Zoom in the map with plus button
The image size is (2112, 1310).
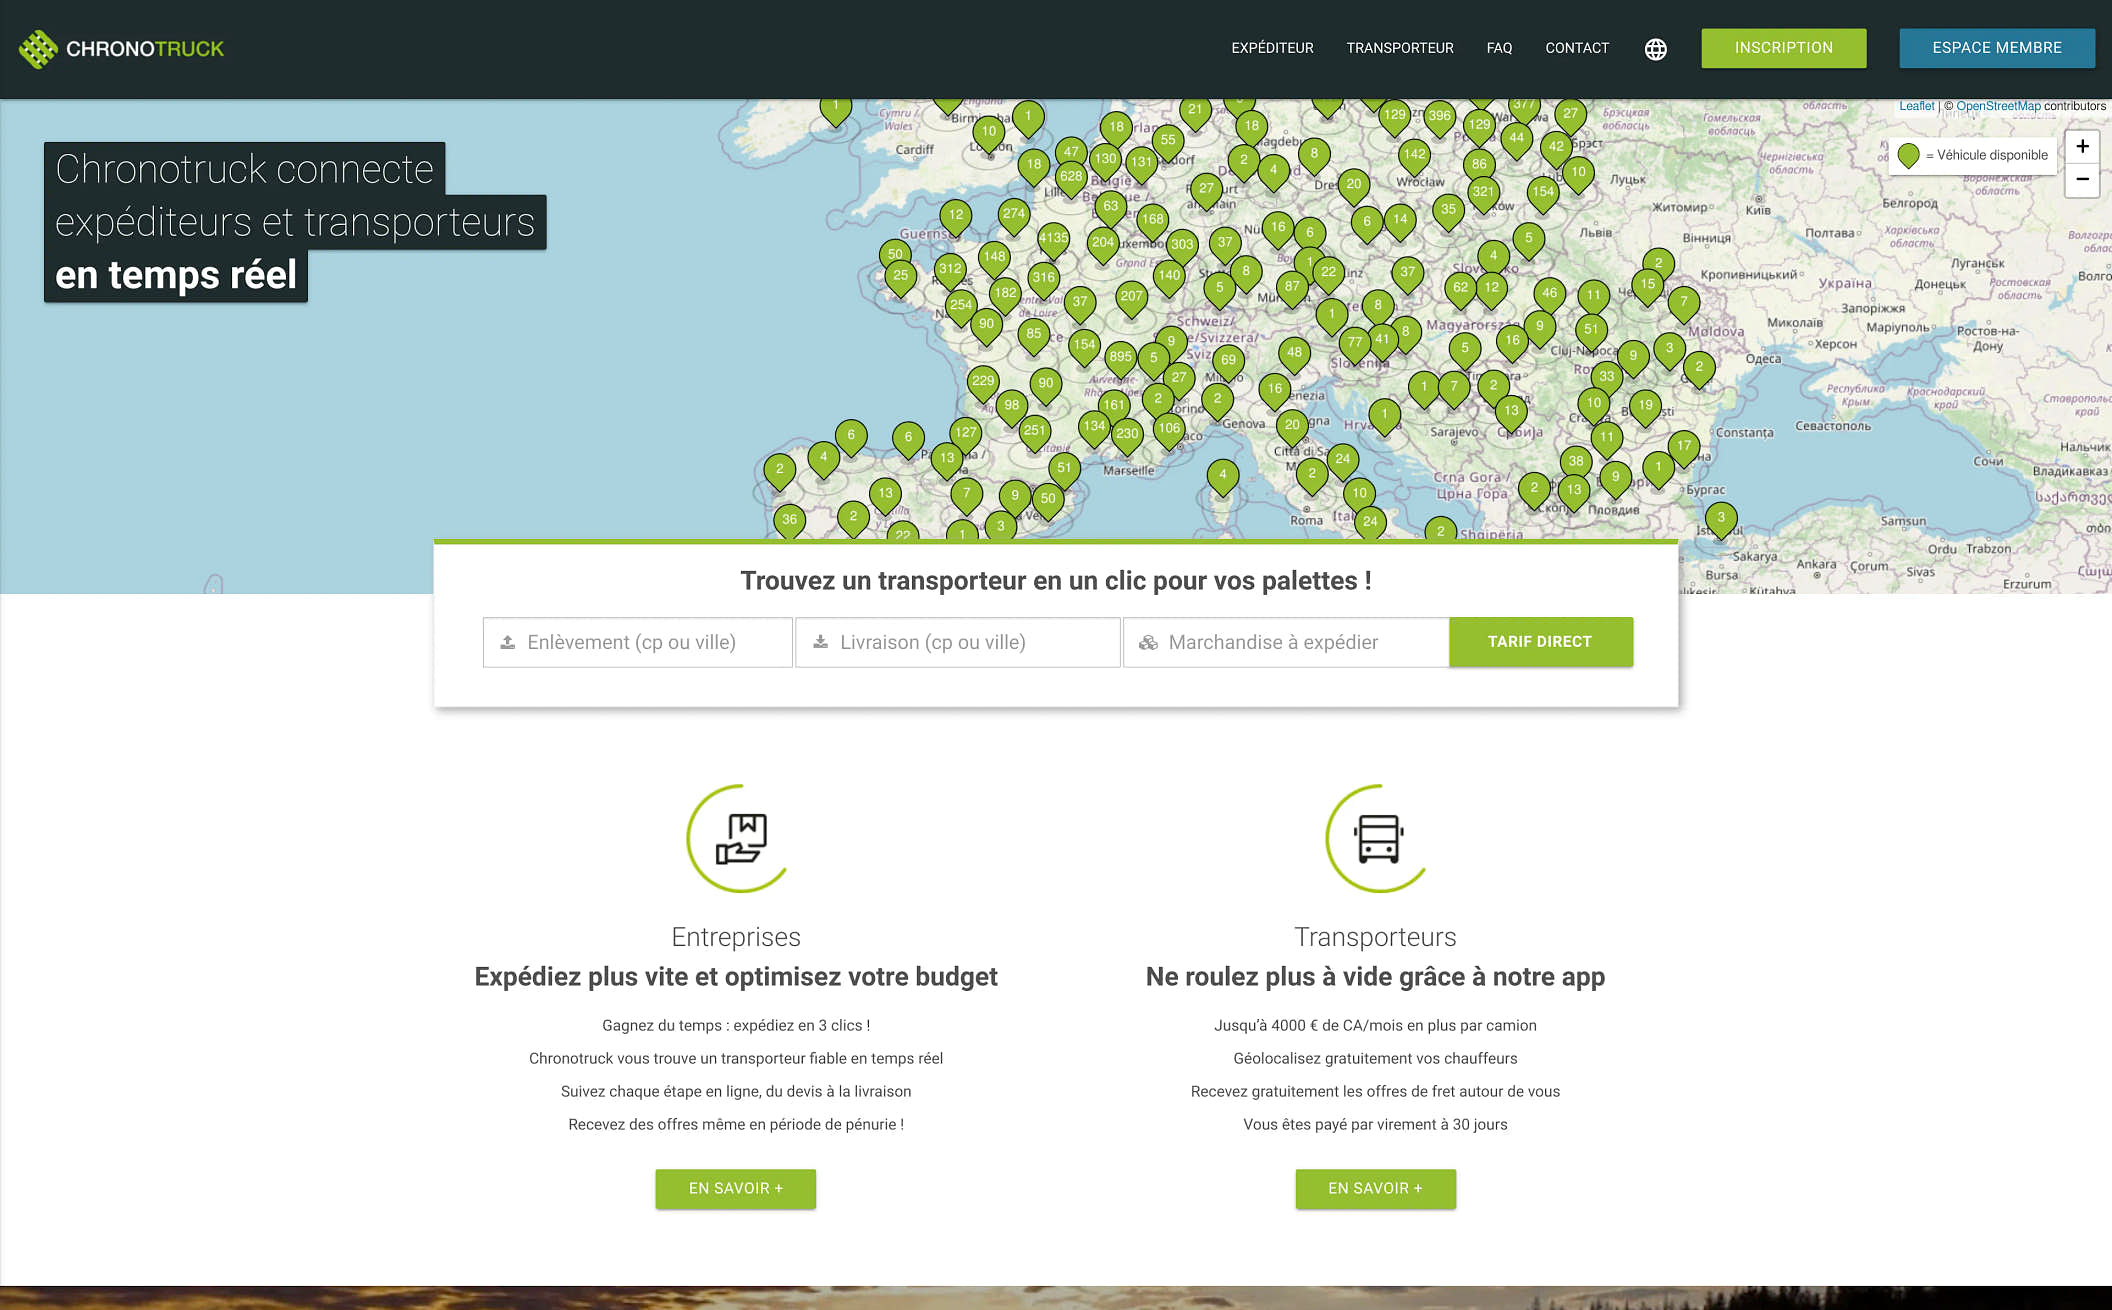pos(2082,147)
